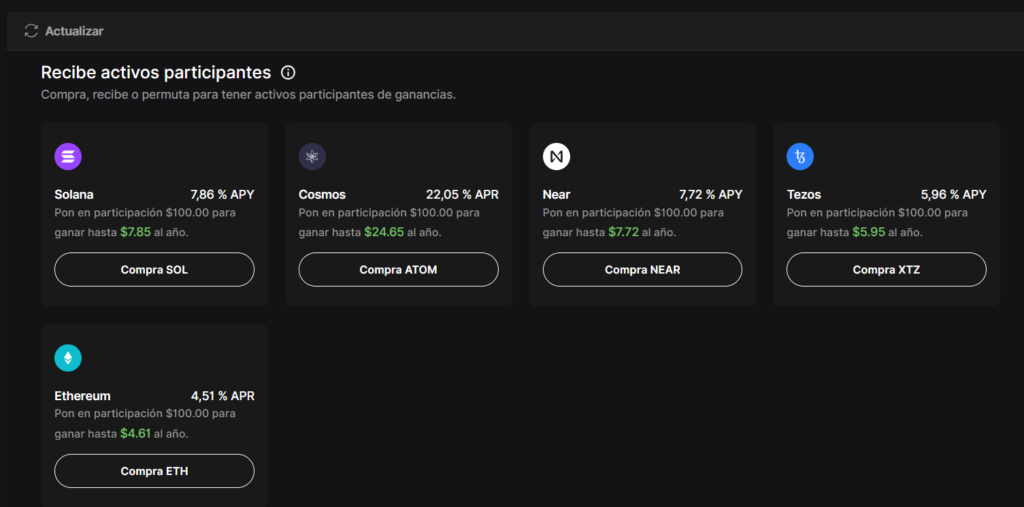Screen dimensions: 1024x507
Task: Select the Cosmos card title
Action: point(322,195)
